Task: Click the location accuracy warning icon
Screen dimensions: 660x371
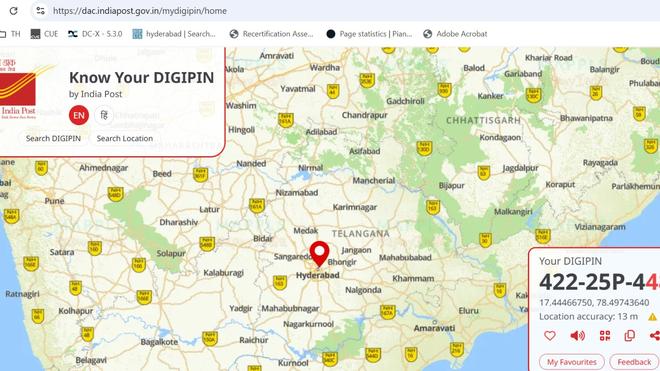Action: pyautogui.click(x=652, y=317)
